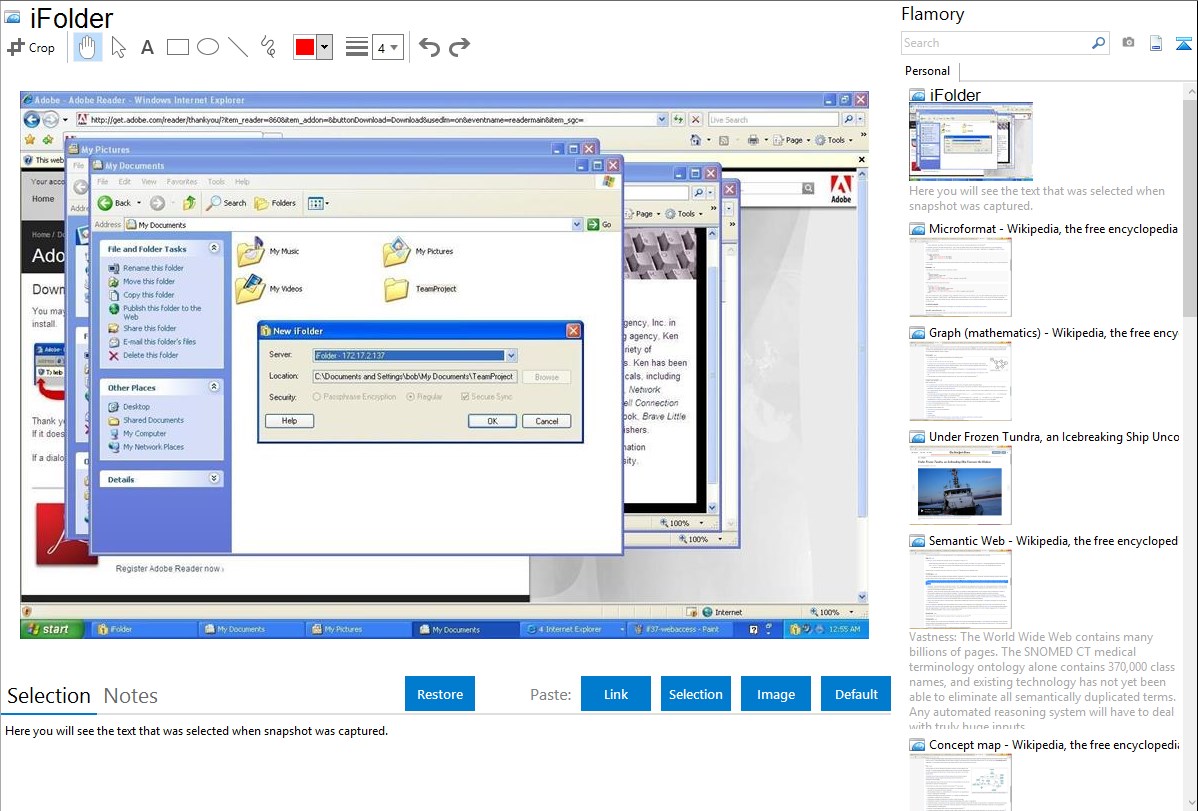Image resolution: width=1198 pixels, height=811 pixels.
Task: Open the Server dropdown in New iFolder
Action: click(511, 355)
